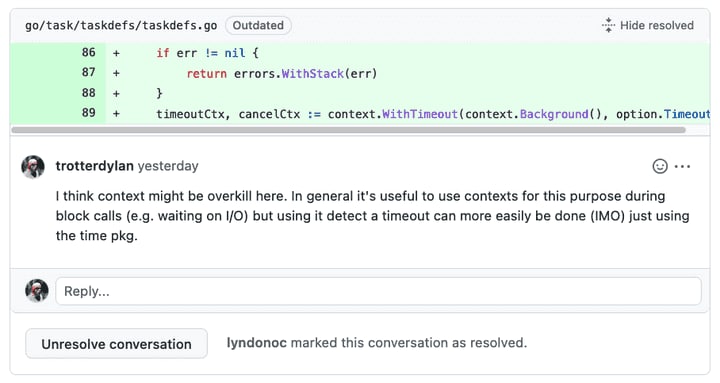Screen dimensions: 720x383
Task: Focus the Reply... text field
Action: pos(378,291)
